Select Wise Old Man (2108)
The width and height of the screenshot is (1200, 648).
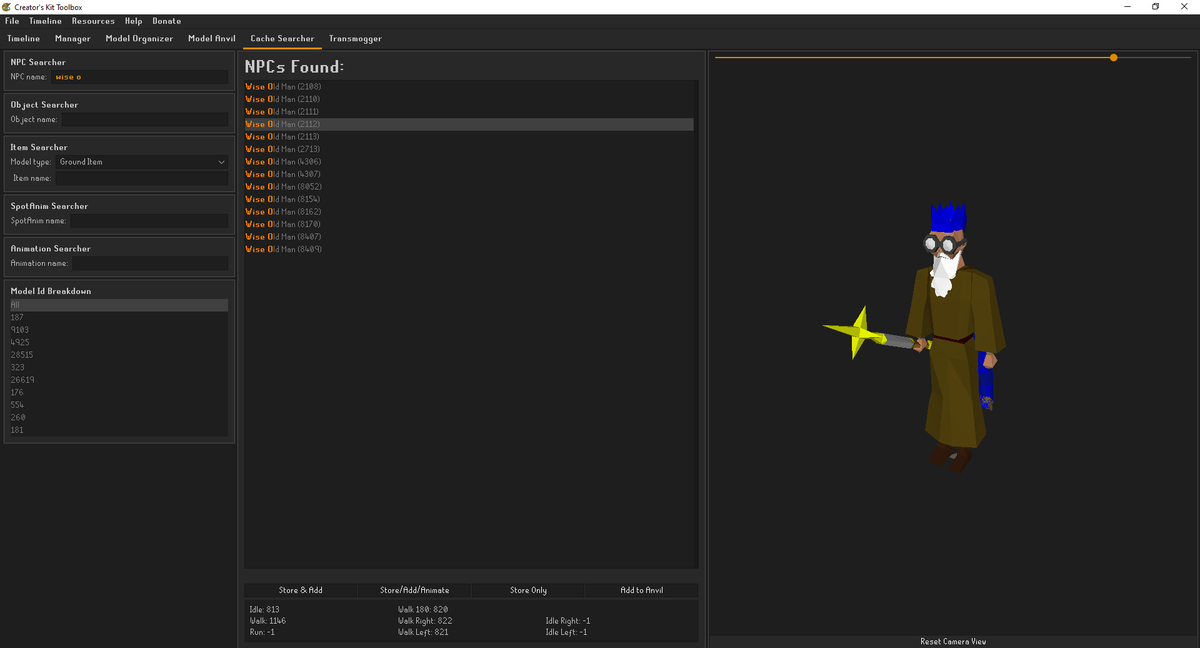469,87
